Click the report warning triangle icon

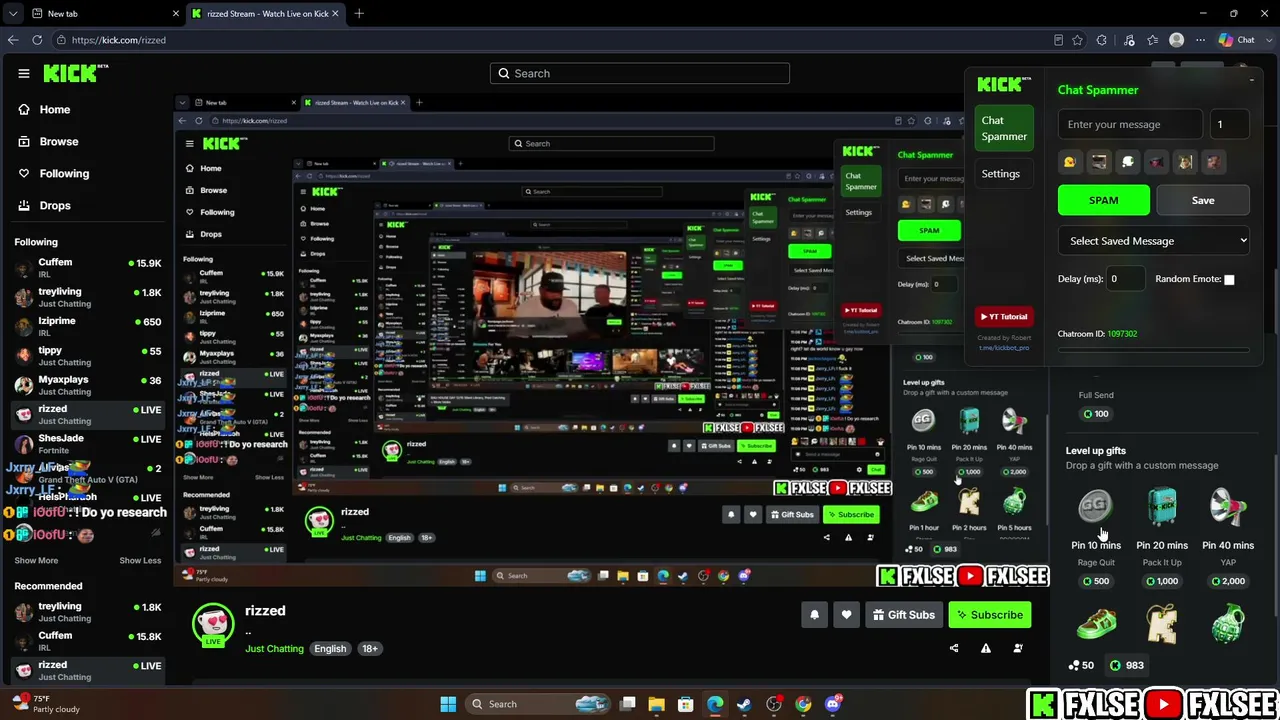tap(986, 648)
